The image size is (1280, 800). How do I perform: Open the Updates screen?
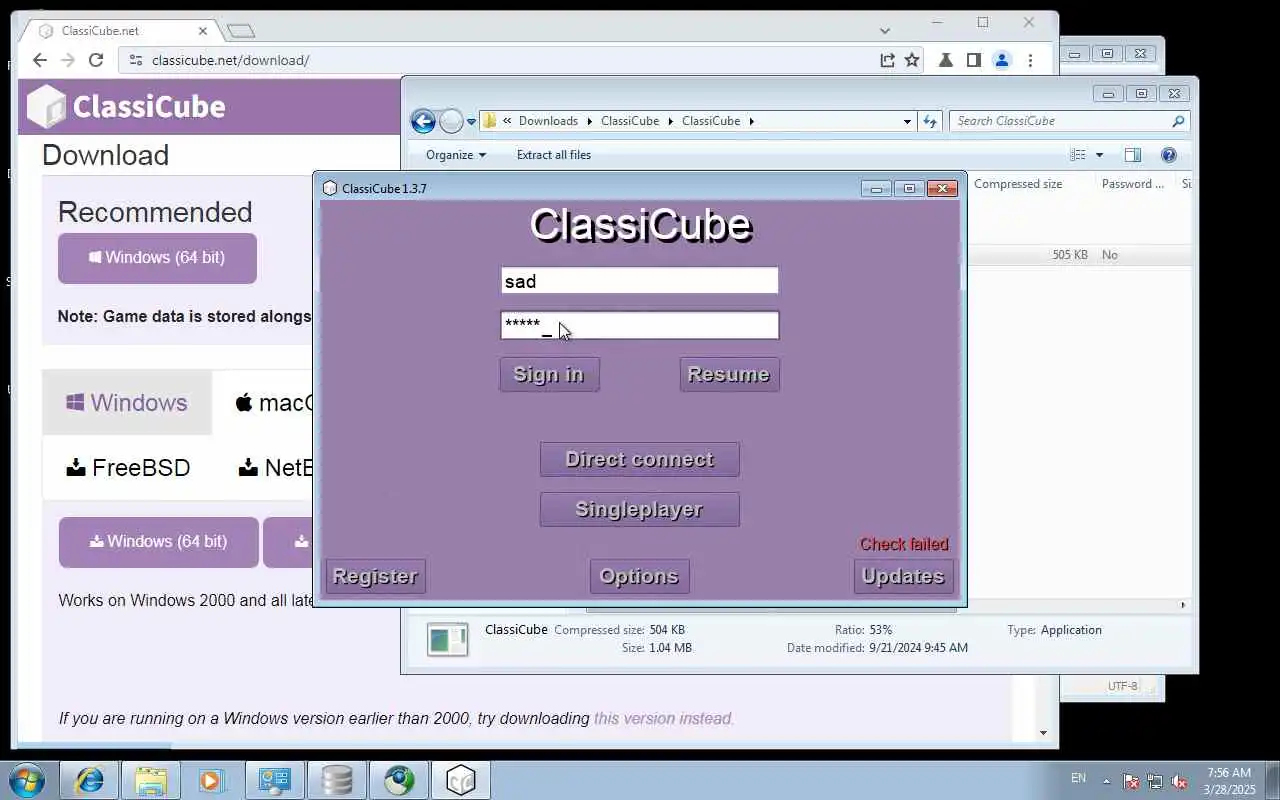pyautogui.click(x=903, y=576)
